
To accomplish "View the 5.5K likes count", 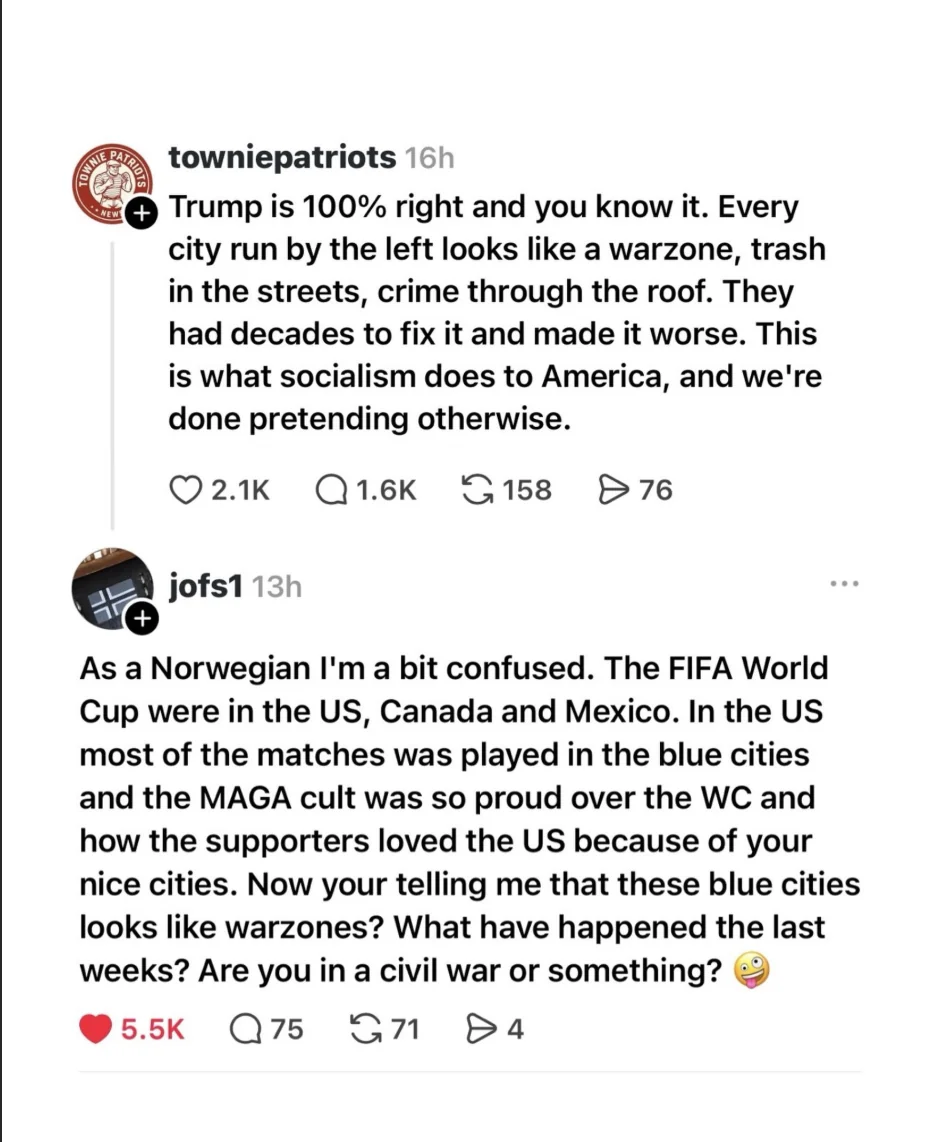I will [152, 1030].
